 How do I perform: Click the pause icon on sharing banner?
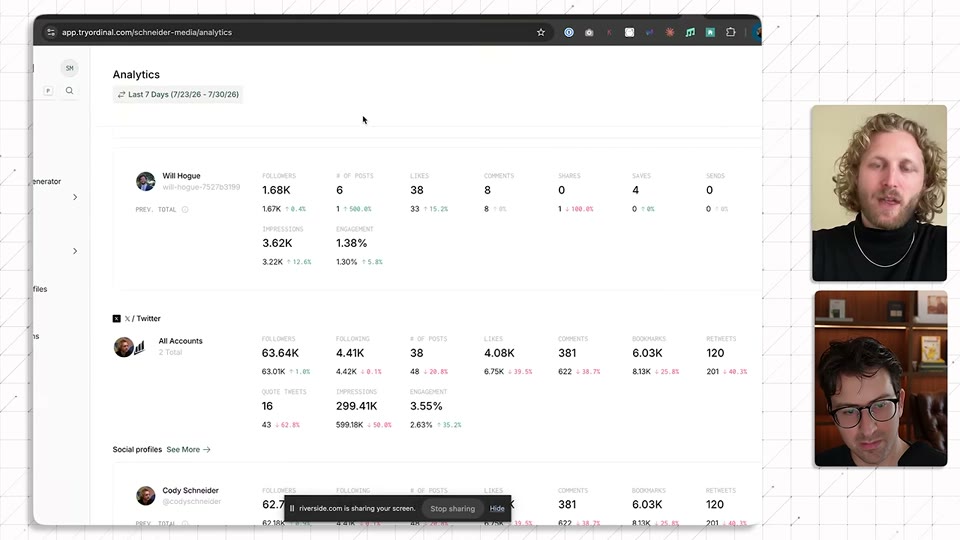point(292,509)
